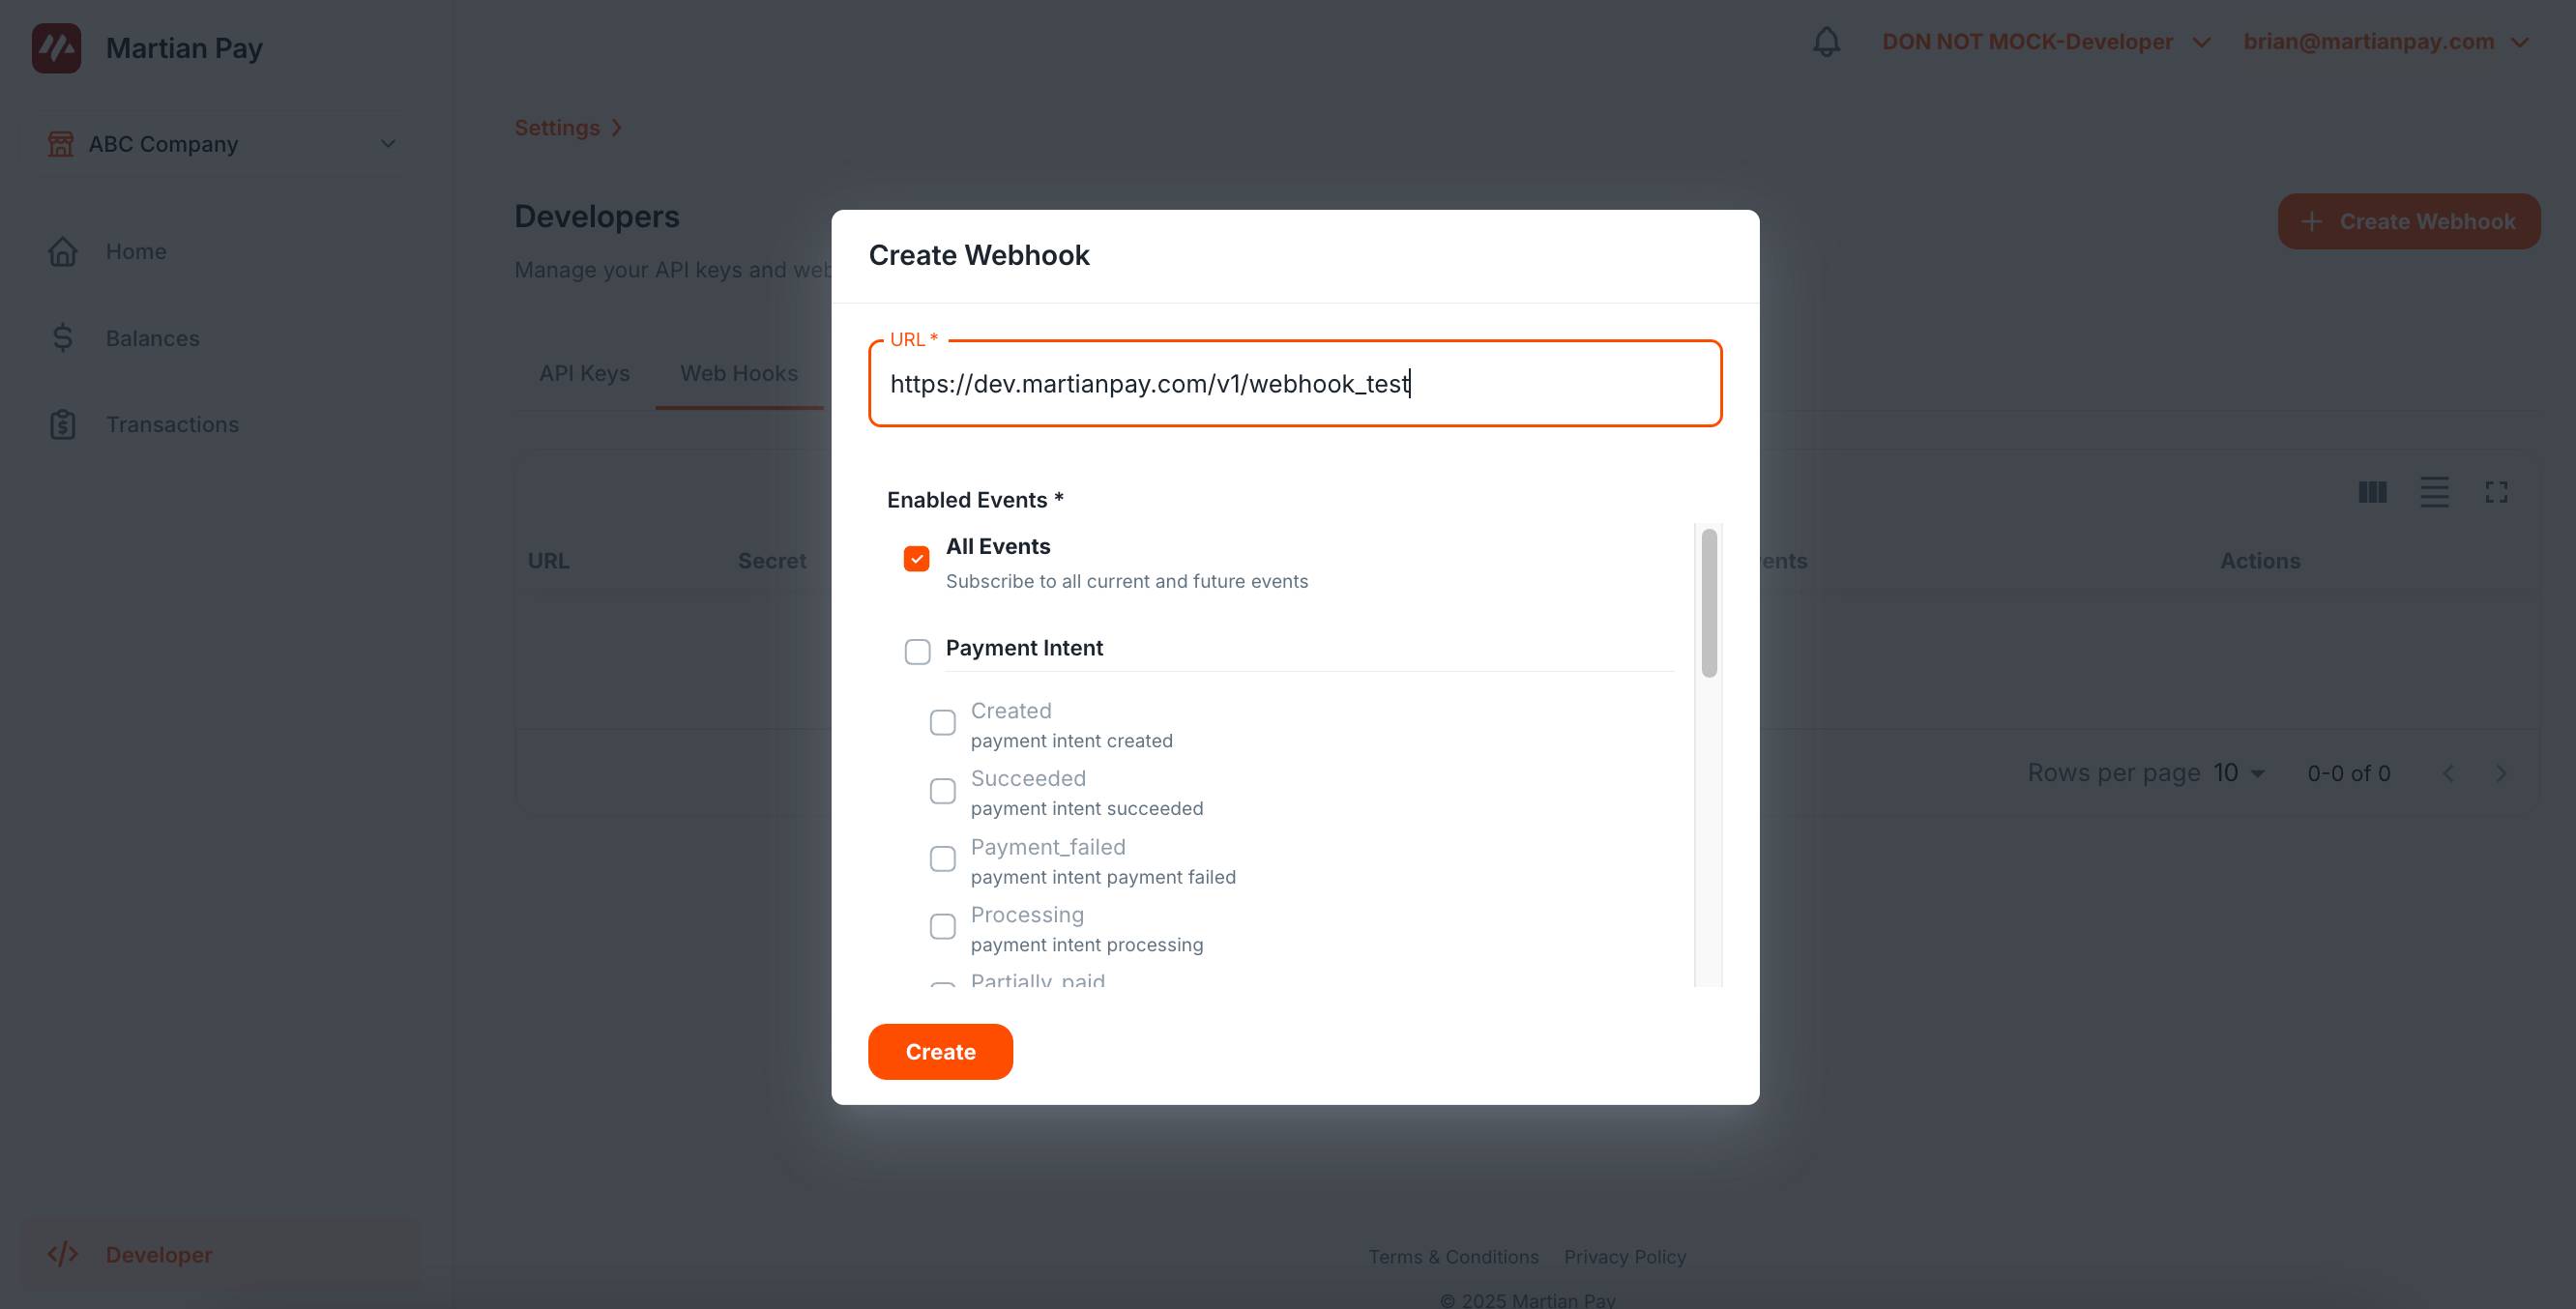
Task: Click the Developer code icon
Action: pos(63,1254)
